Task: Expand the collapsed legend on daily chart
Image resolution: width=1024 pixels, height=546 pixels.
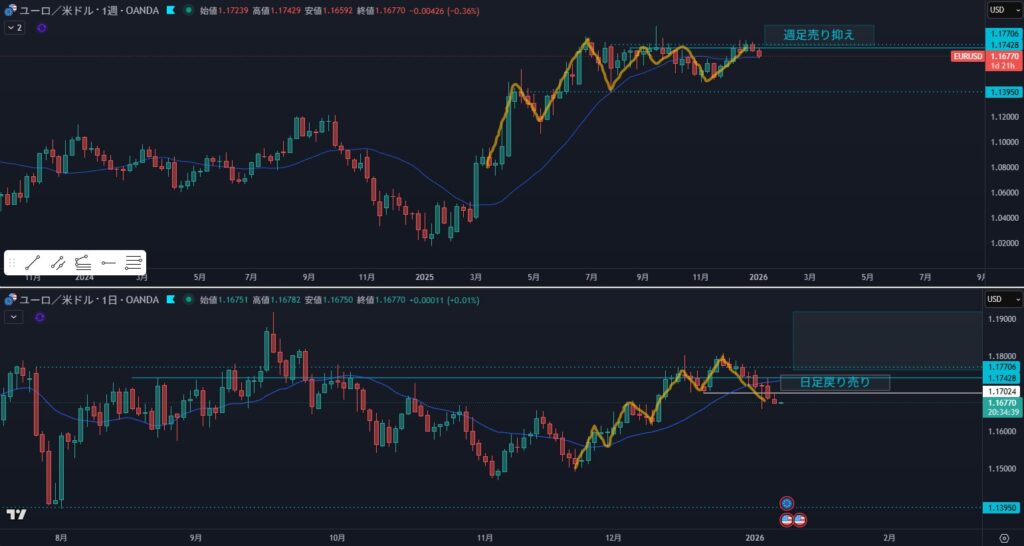Action: tap(14, 317)
